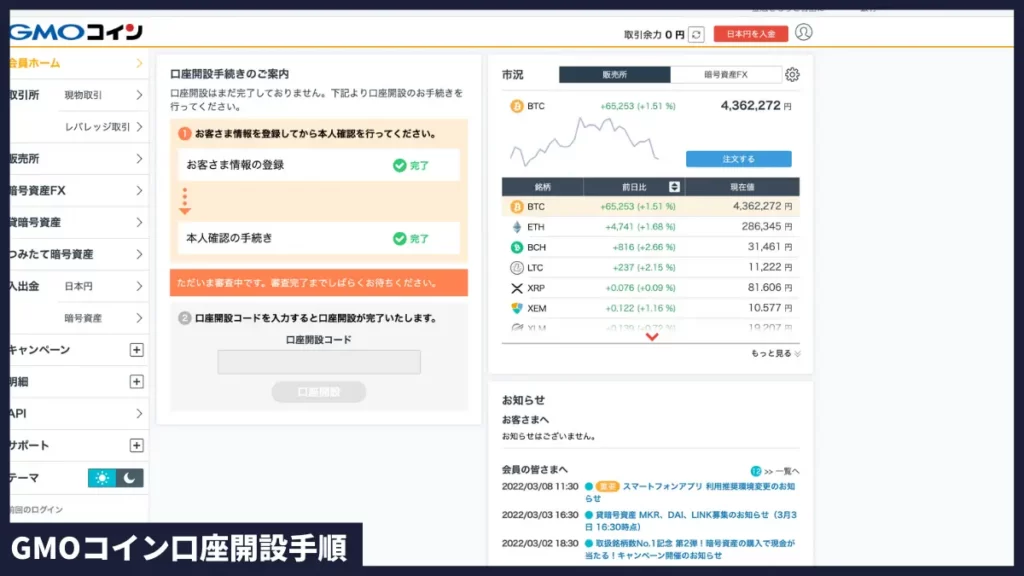Screen dimensions: 1024x576
Task: Click the notification count badge 12
Action: (756, 471)
